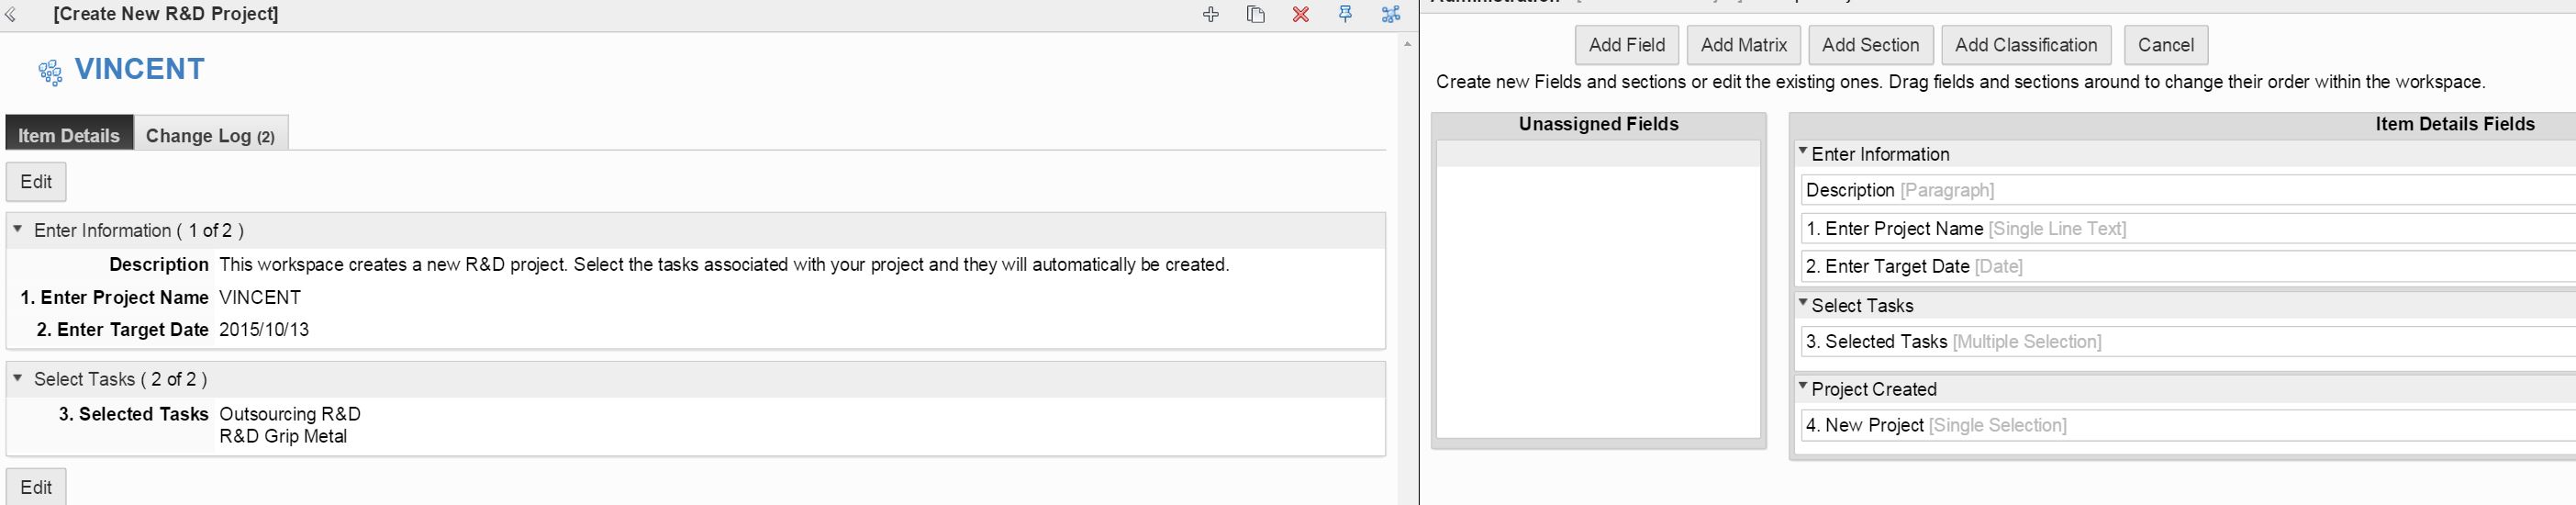Collapse Select Tasks ( 2 of 2 ) section
The width and height of the screenshot is (2576, 505).
point(18,378)
